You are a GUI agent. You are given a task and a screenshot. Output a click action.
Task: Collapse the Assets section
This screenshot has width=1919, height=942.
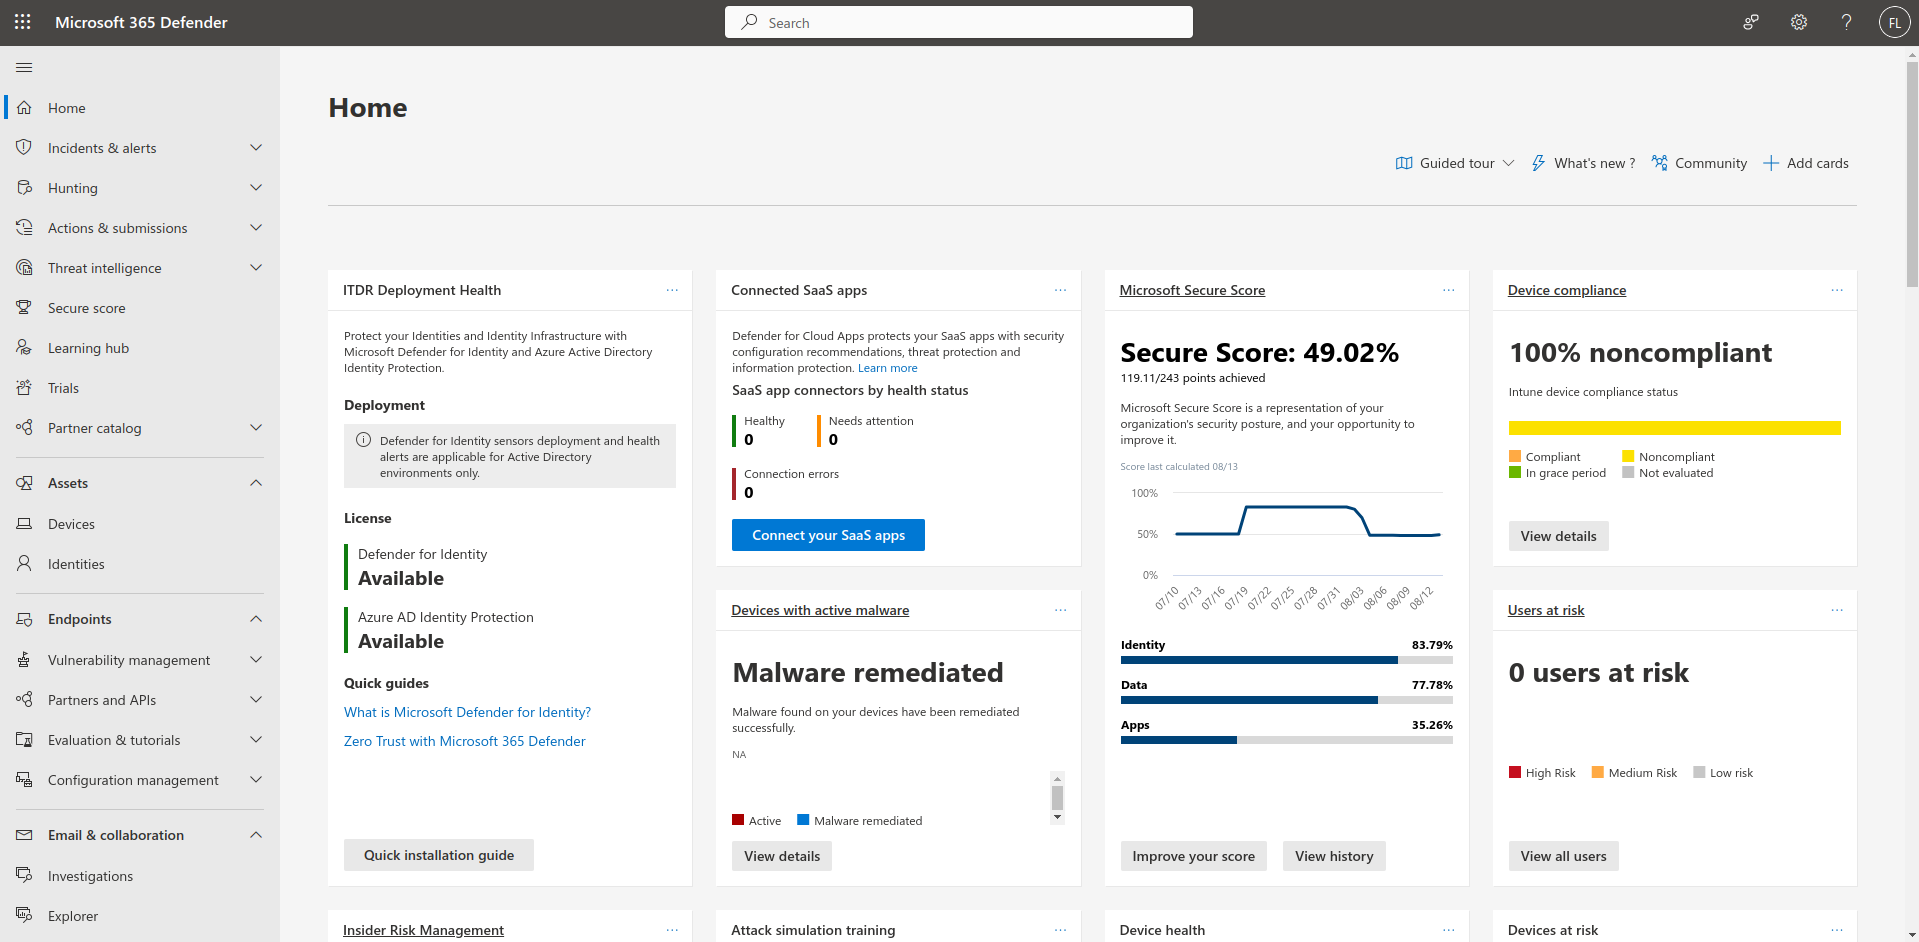click(256, 483)
